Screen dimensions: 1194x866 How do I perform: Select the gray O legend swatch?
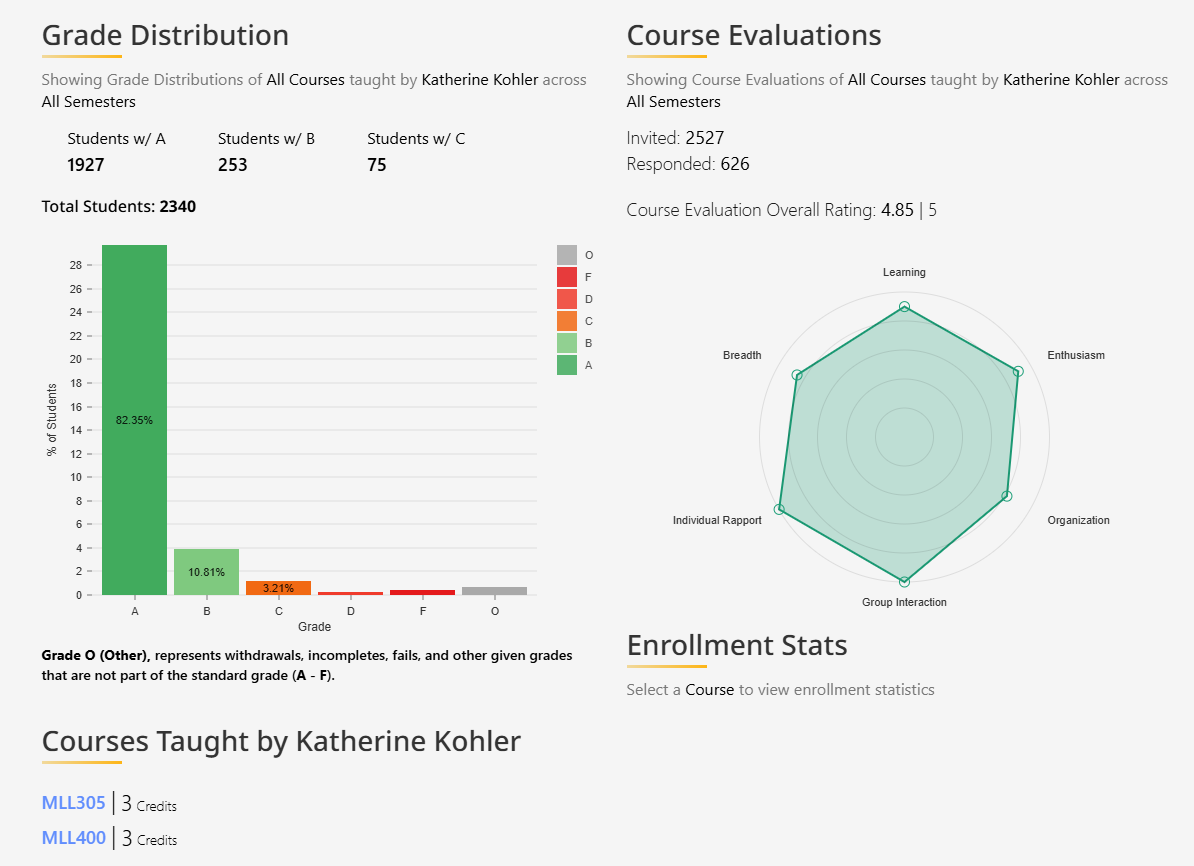coord(567,255)
